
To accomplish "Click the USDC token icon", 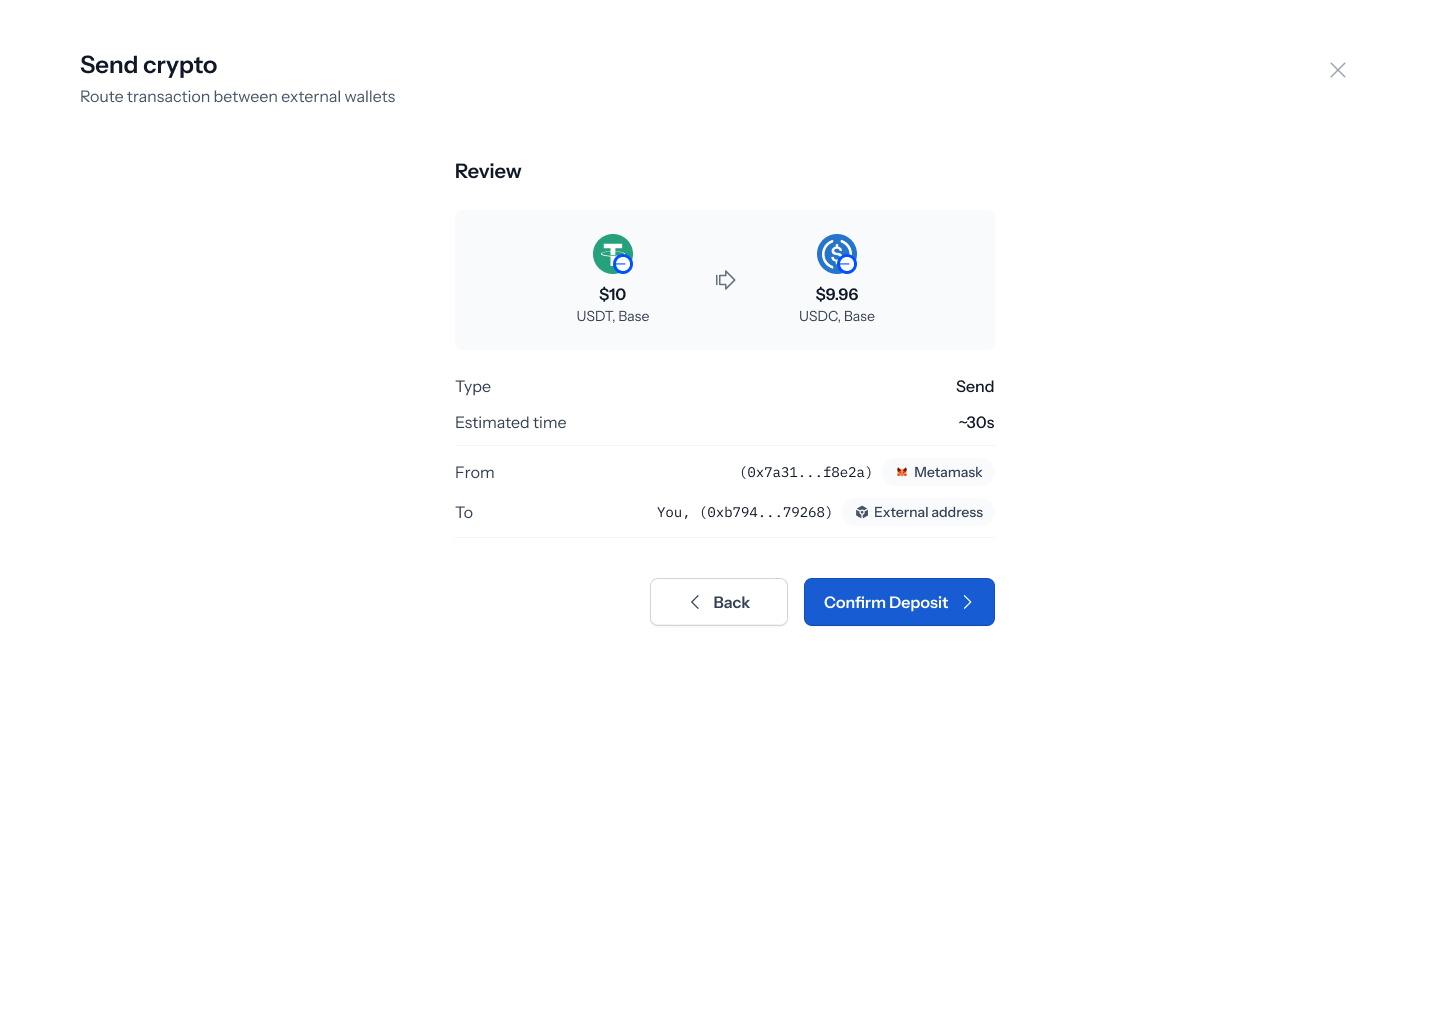I will point(837,254).
